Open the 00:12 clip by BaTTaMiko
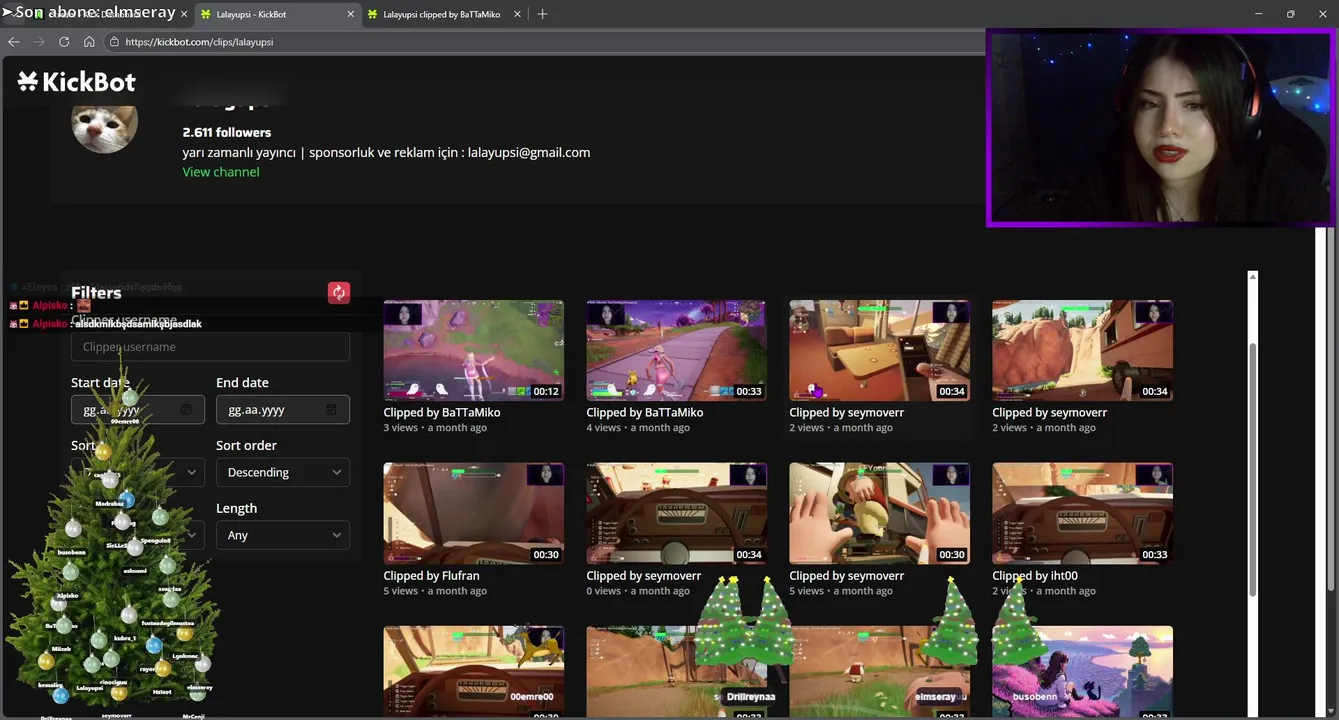The image size is (1339, 720). pyautogui.click(x=473, y=350)
